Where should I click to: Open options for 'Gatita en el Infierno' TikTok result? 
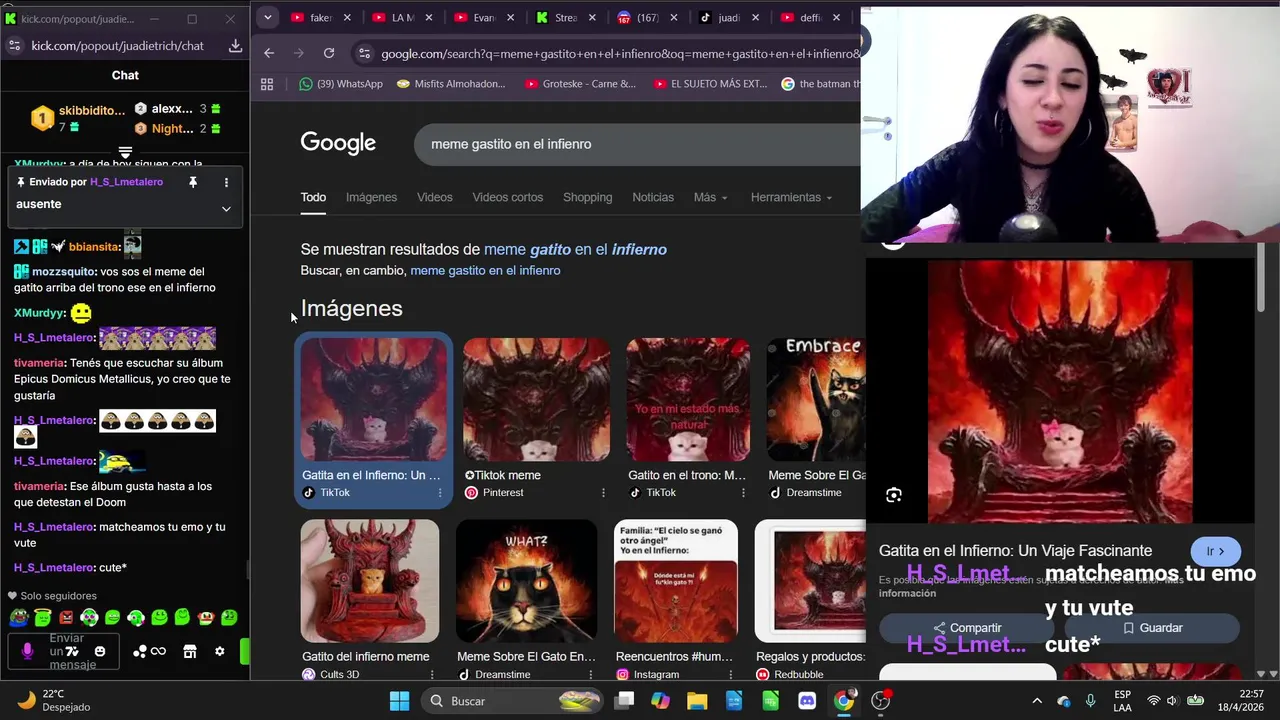pos(440,493)
